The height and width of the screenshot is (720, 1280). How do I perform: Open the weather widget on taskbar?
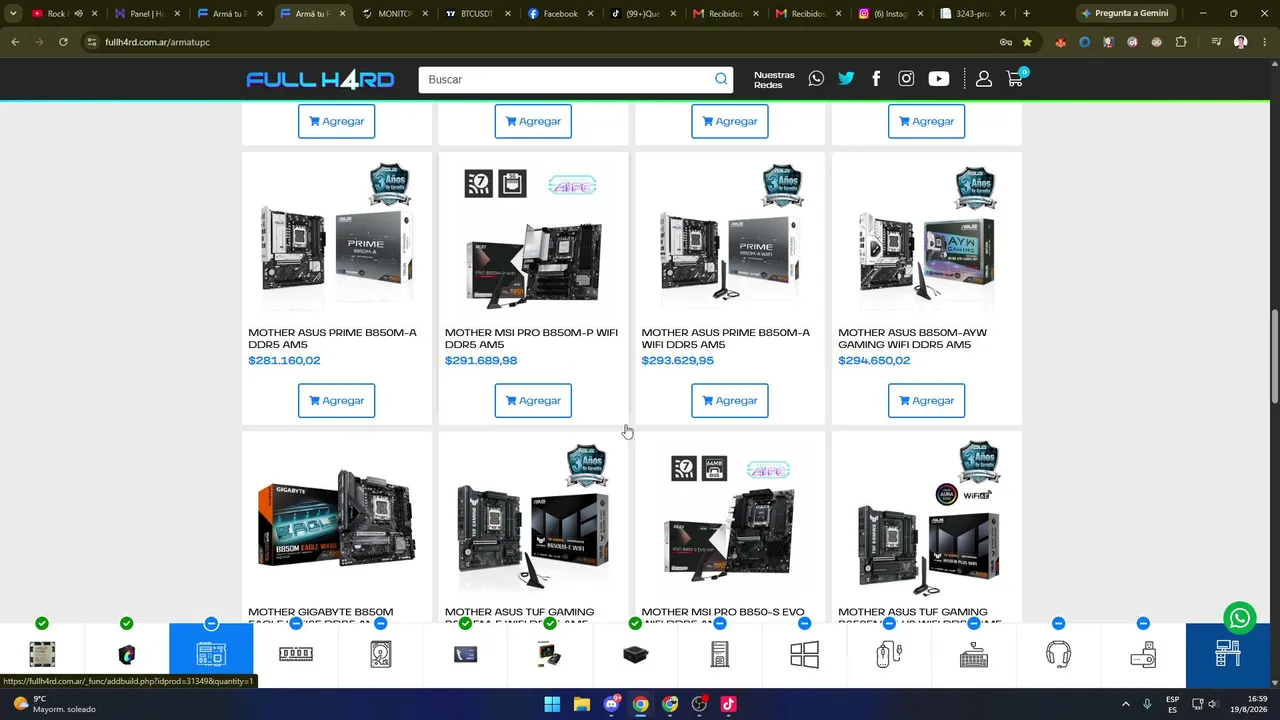pyautogui.click(x=55, y=704)
